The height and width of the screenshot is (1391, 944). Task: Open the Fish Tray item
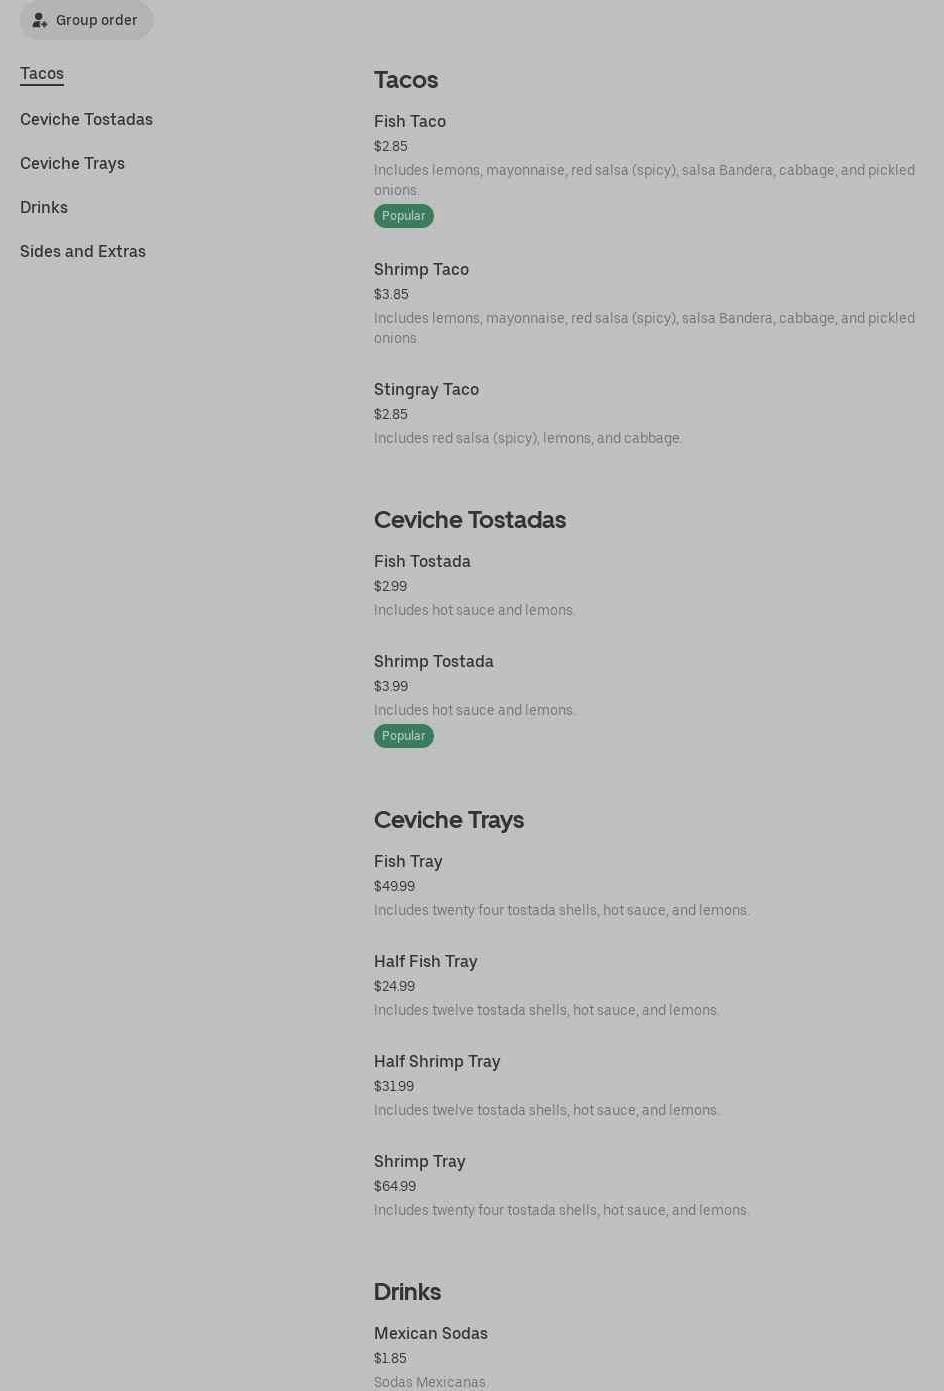[408, 861]
